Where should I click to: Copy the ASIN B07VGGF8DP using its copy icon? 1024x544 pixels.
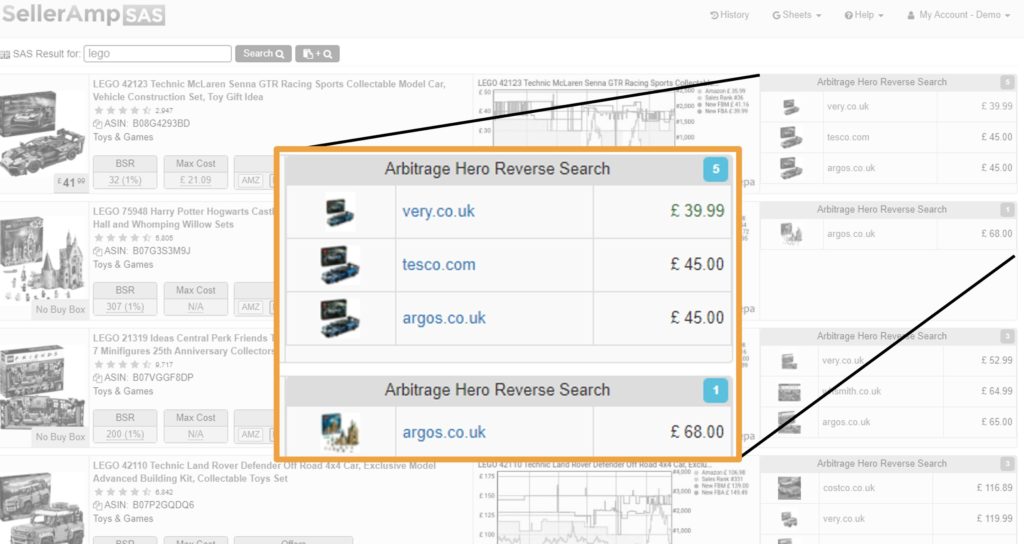pyautogui.click(x=97, y=377)
